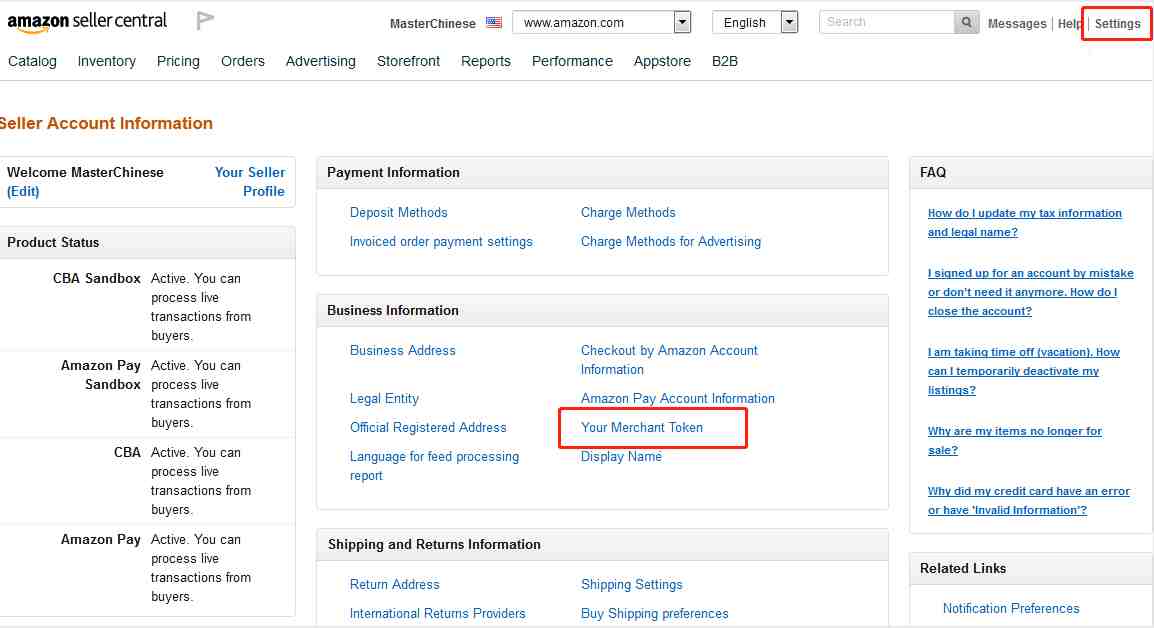
Task: Open Return Address link
Action: pyautogui.click(x=394, y=585)
